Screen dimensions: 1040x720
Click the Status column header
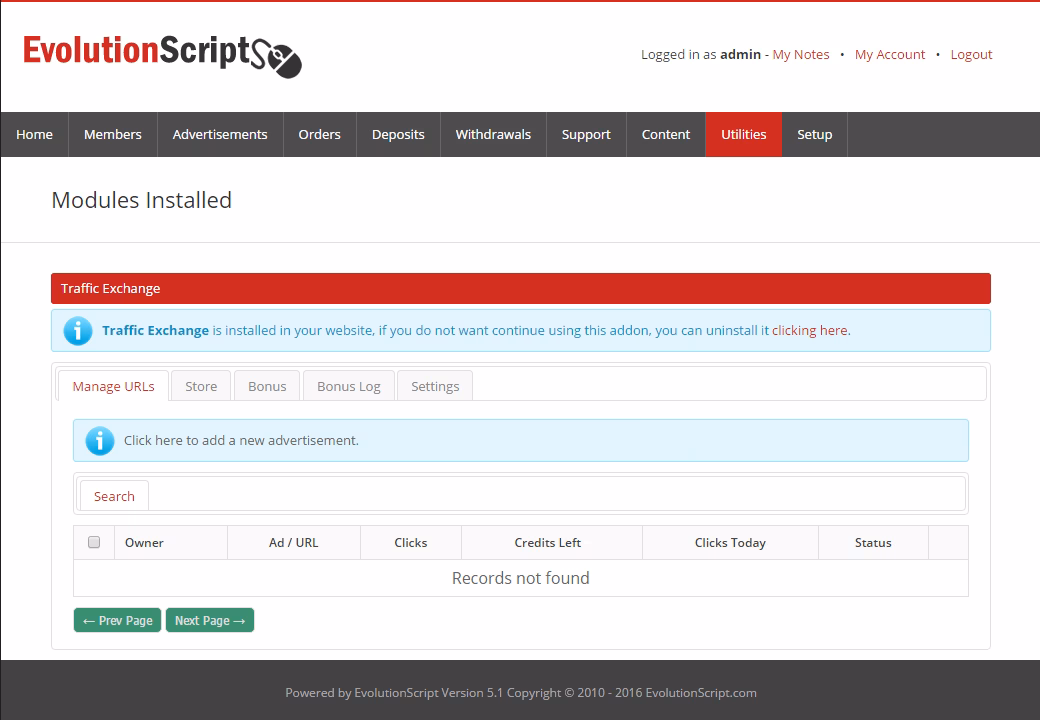(873, 542)
